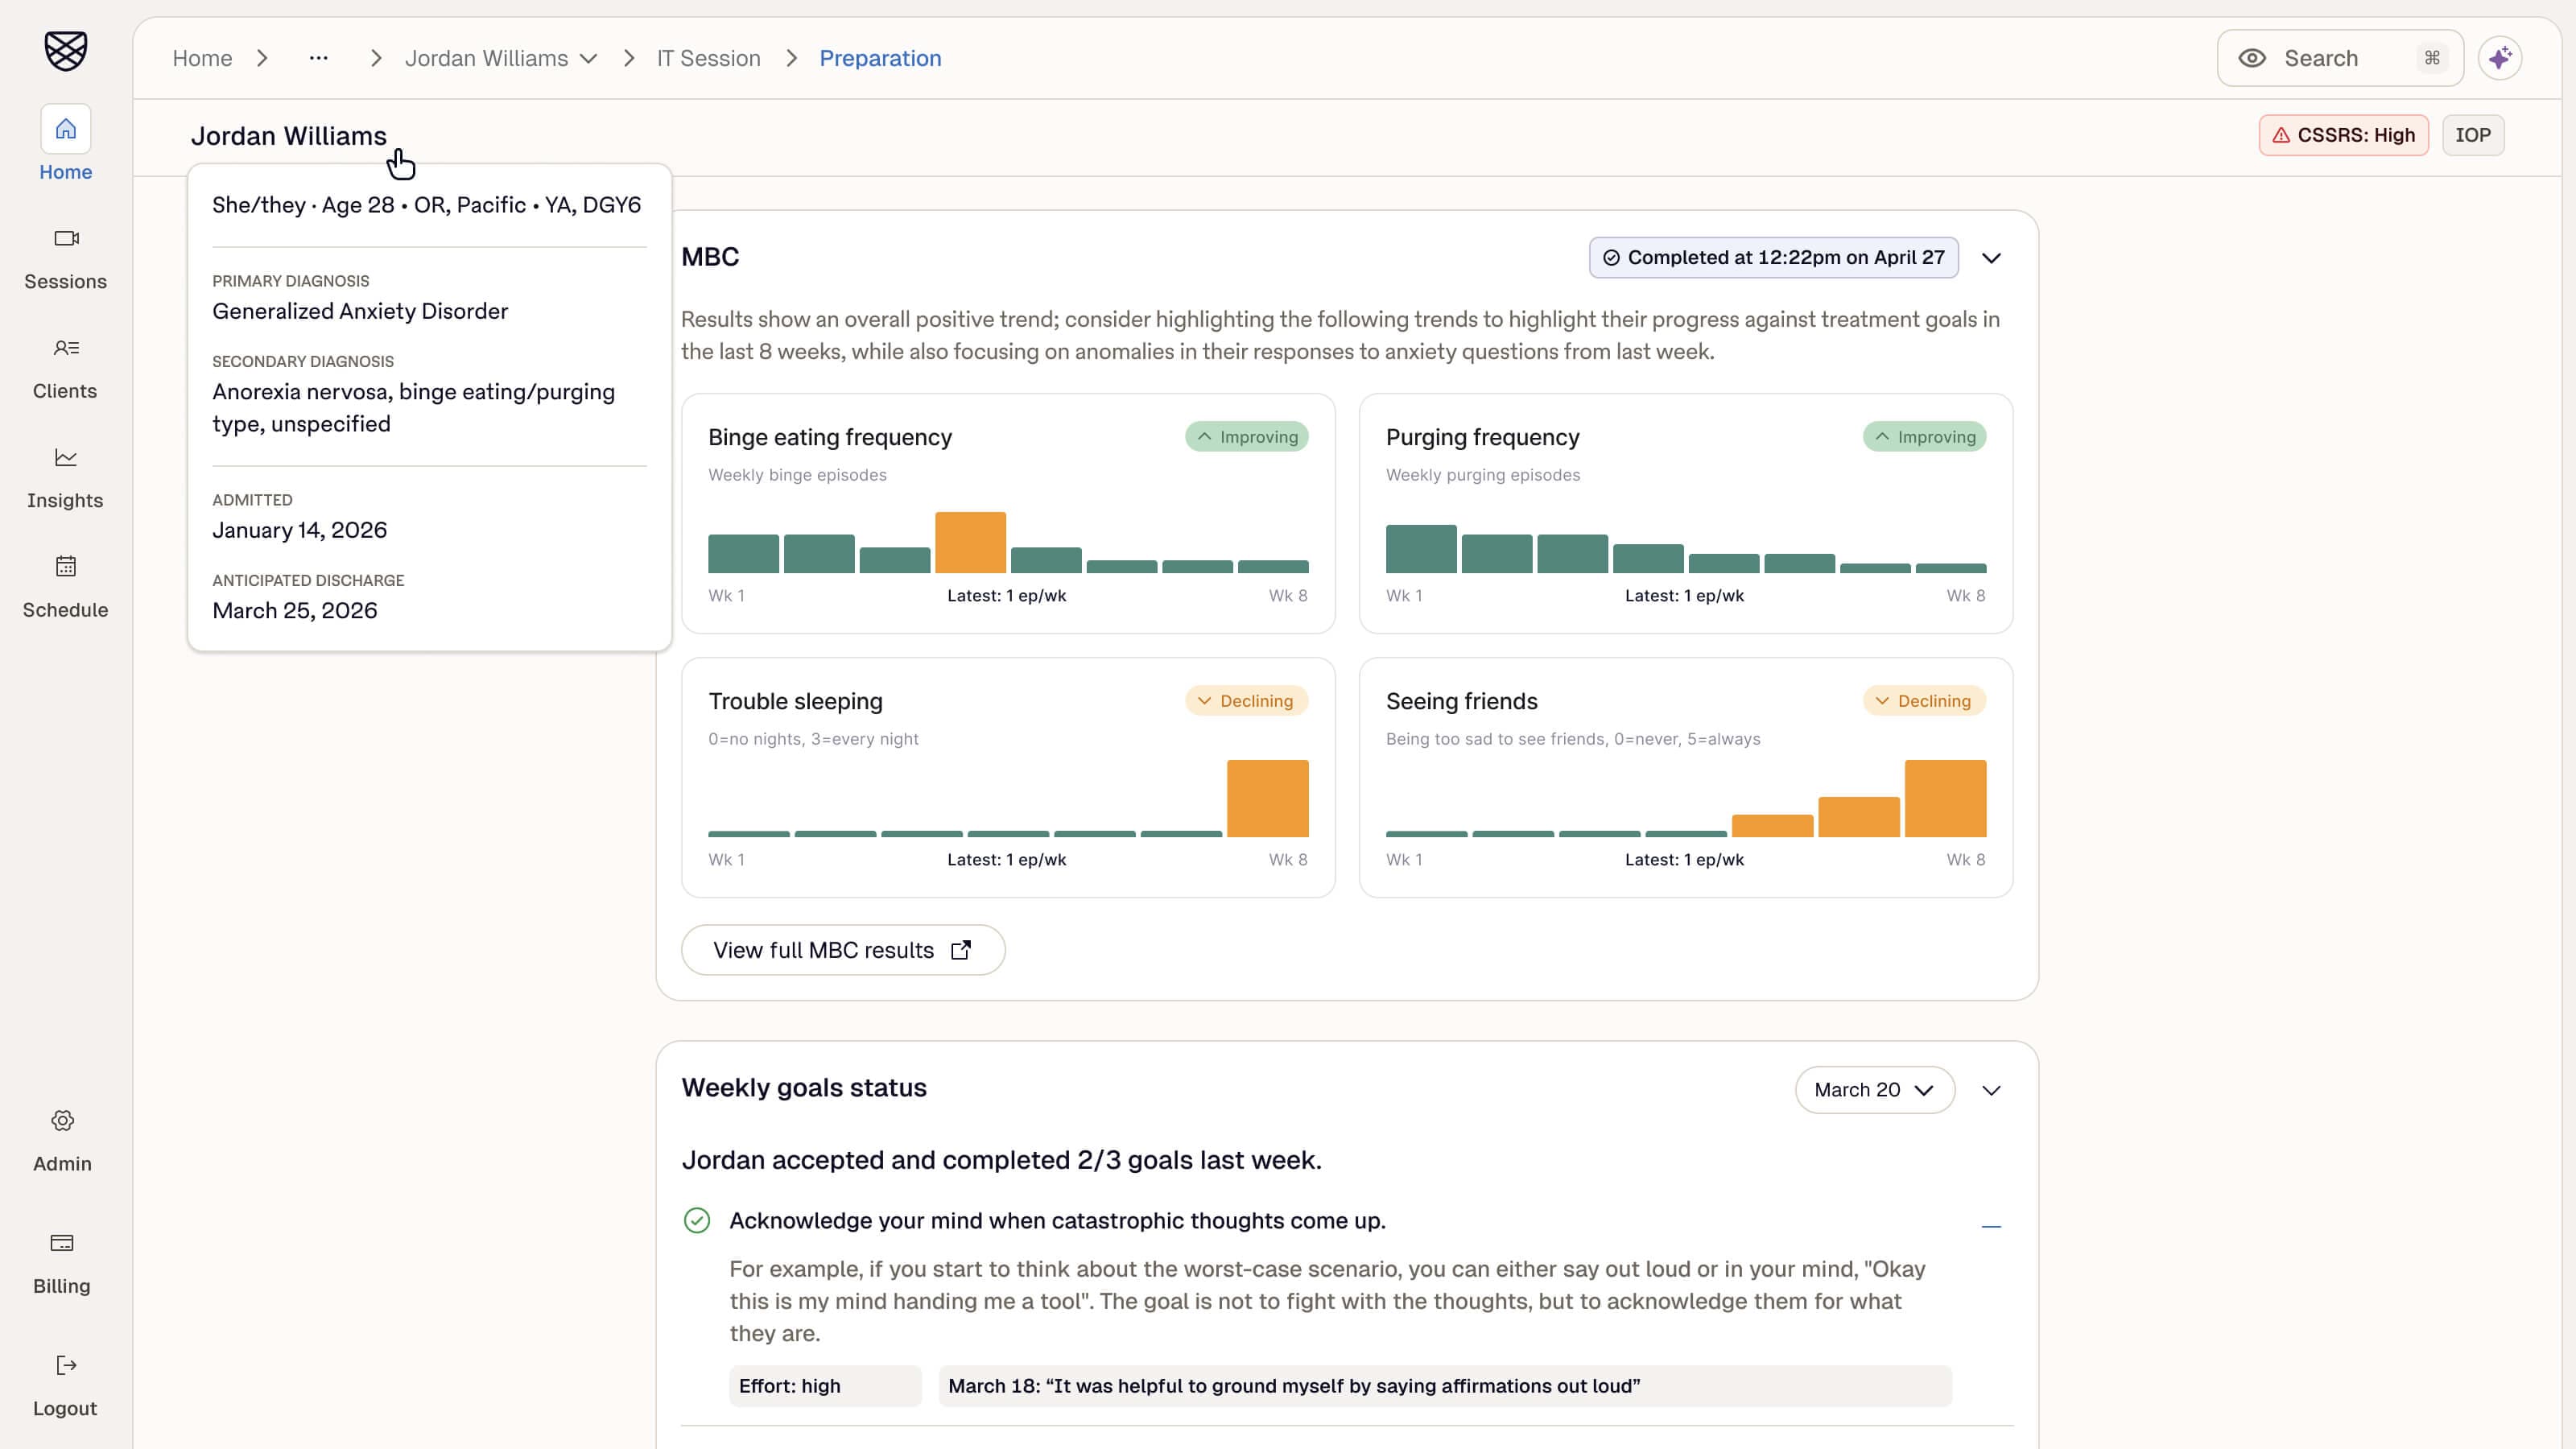
Task: Click Anorexia nervosa secondary diagnosis text
Action: (x=413, y=408)
